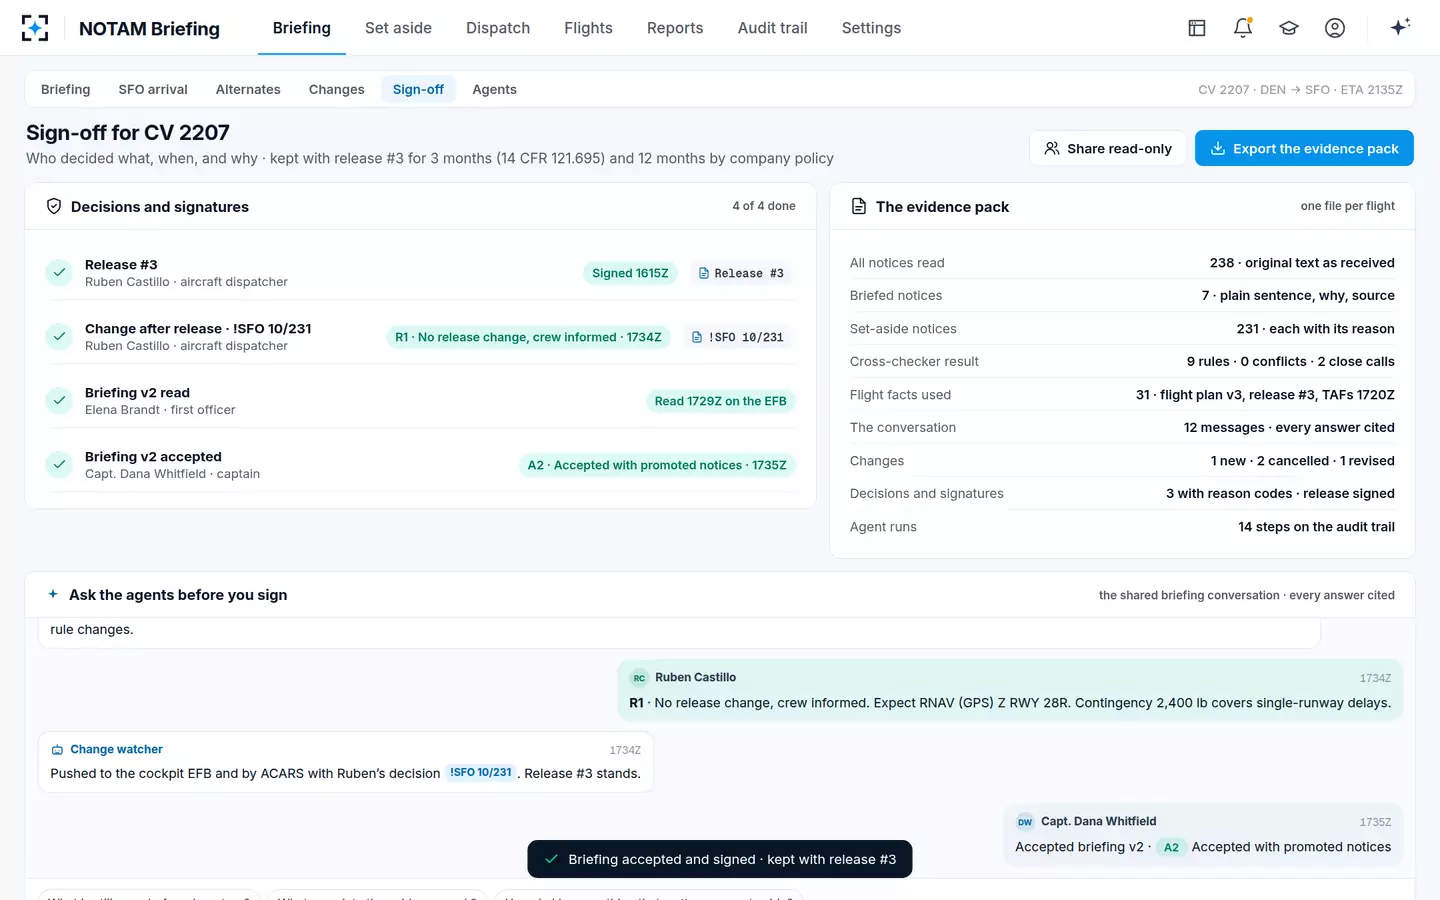This screenshot has width=1440, height=900.
Task: Click the Read 1729Z on the EFB badge
Action: pos(720,401)
